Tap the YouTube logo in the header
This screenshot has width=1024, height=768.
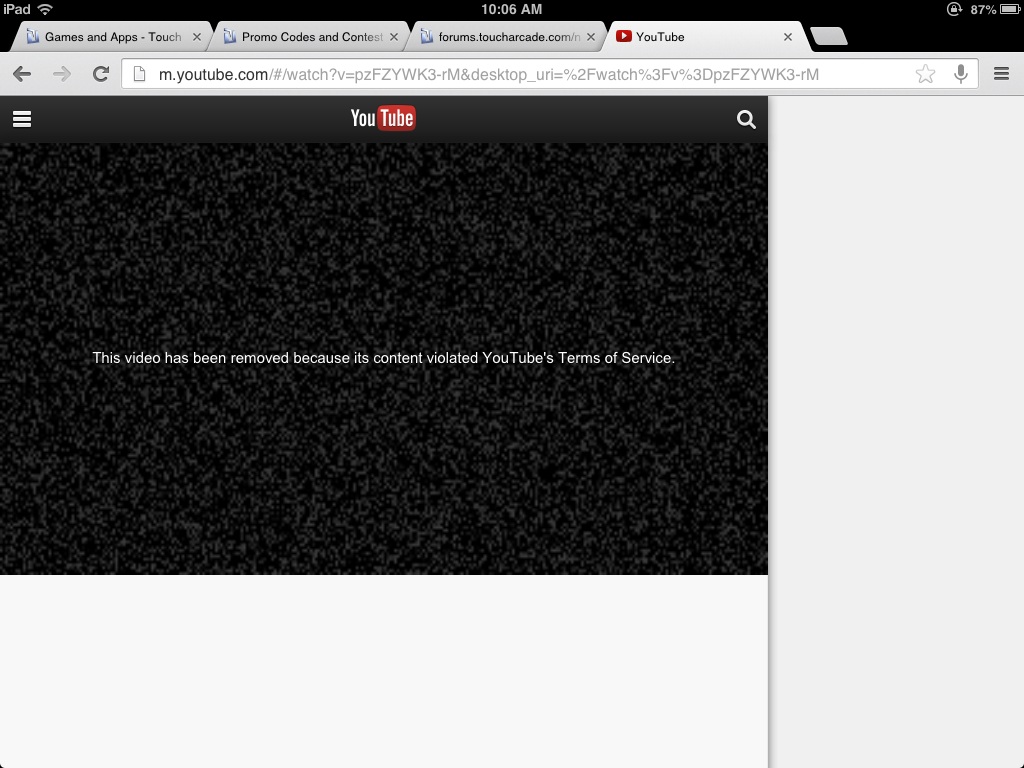tap(382, 118)
